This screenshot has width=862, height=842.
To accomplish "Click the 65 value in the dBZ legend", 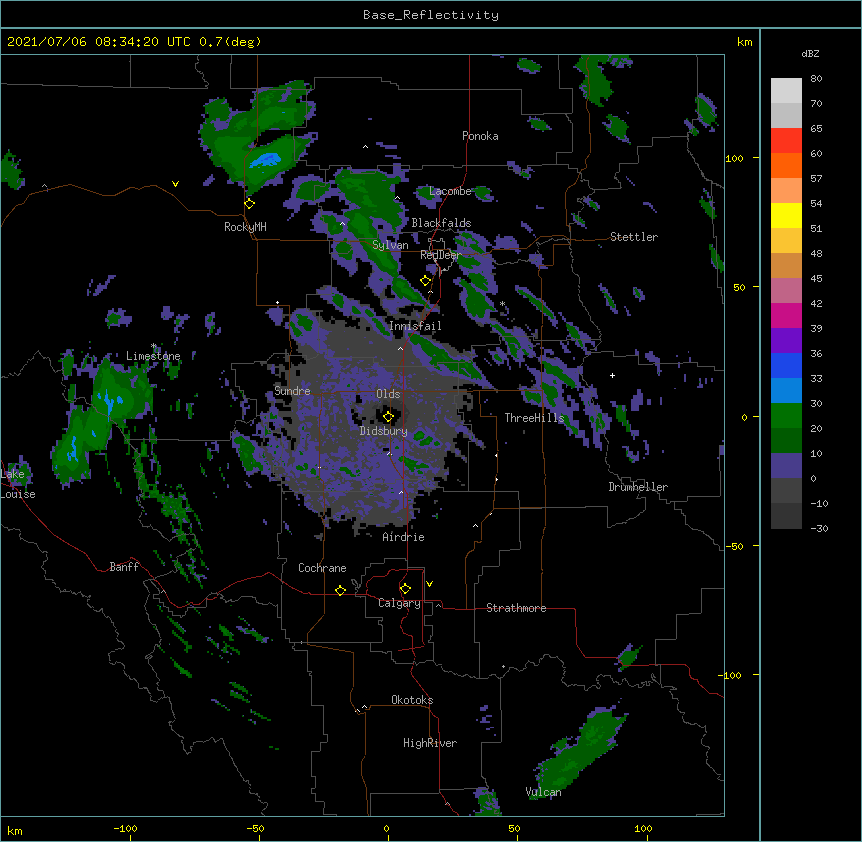I will [x=816, y=128].
